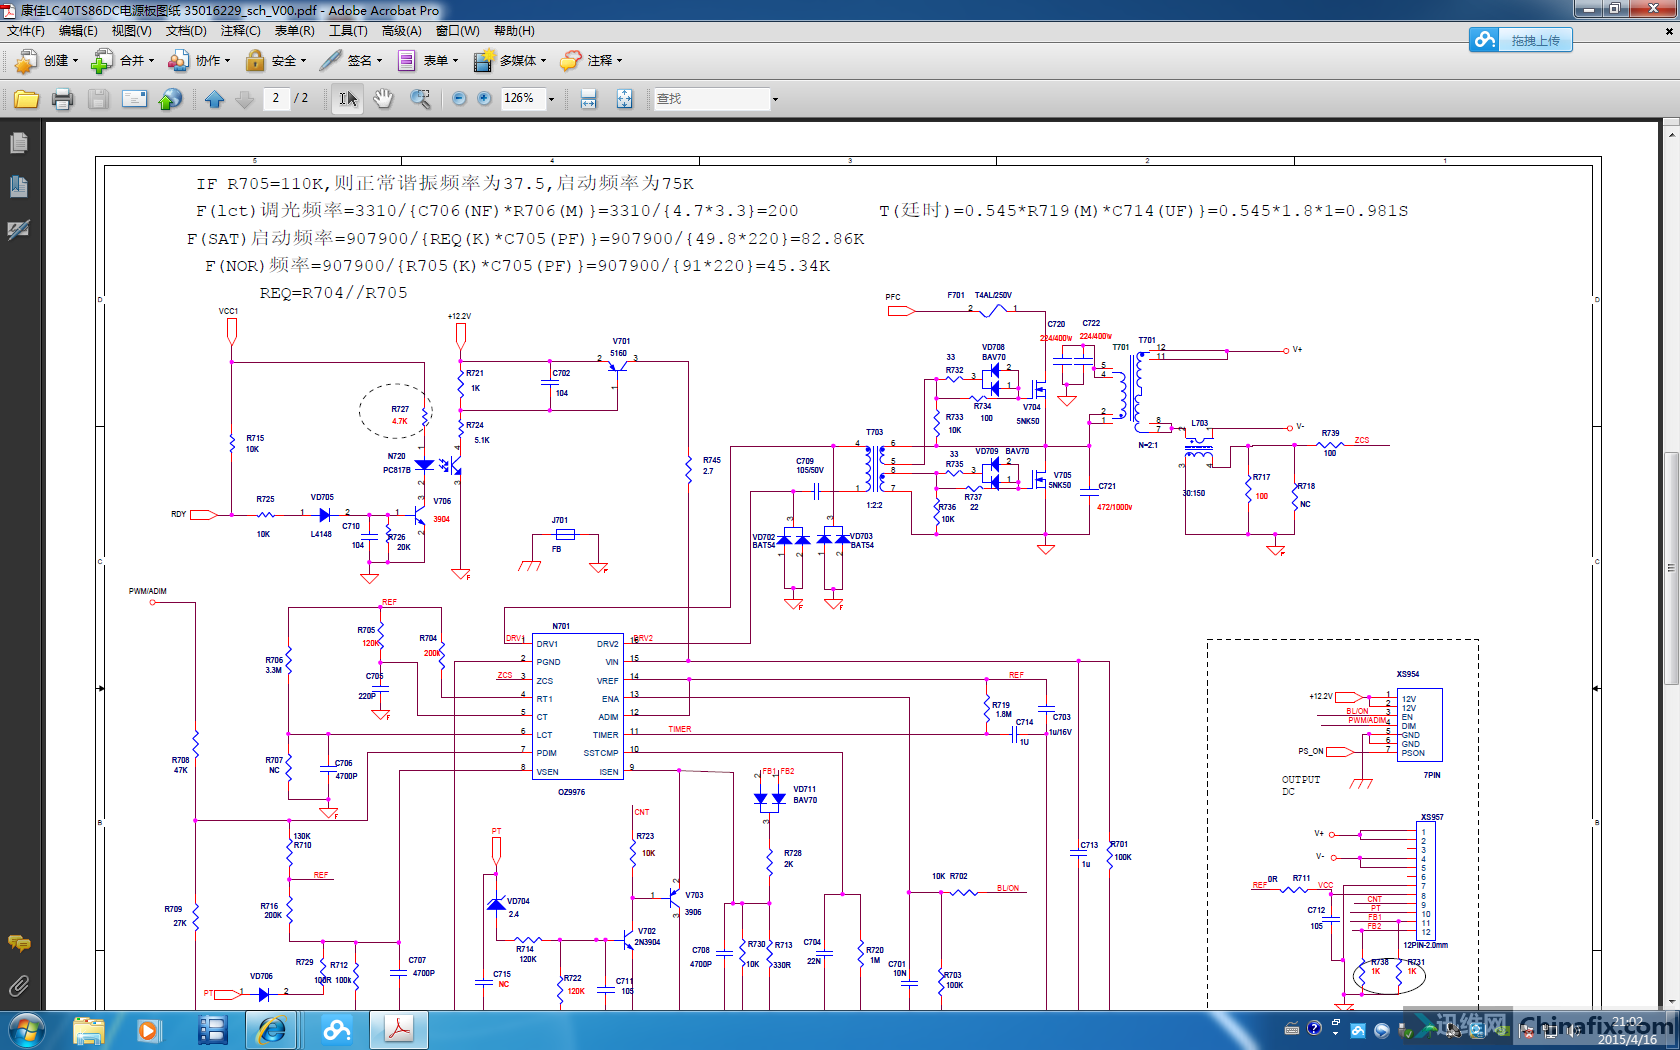The width and height of the screenshot is (1680, 1050).
Task: Go to the previous page with the blue up arrow
Action: (x=214, y=99)
